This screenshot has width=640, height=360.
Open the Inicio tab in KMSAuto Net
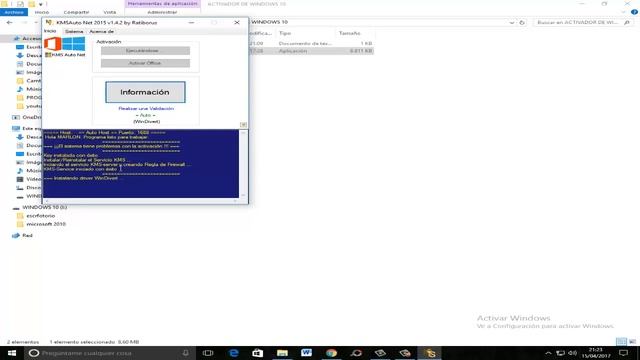[x=50, y=31]
